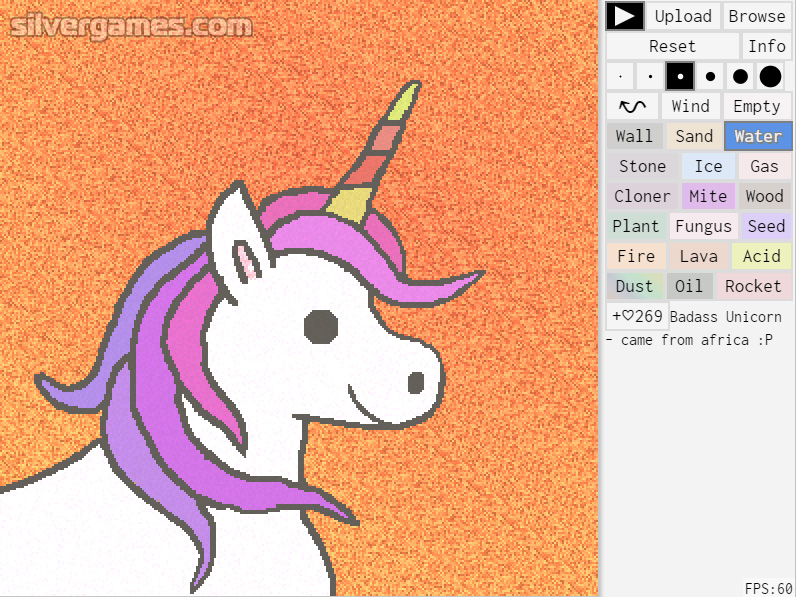Click the squiggly wave icon button
Viewport: 796px width, 597px height.
pos(632,106)
